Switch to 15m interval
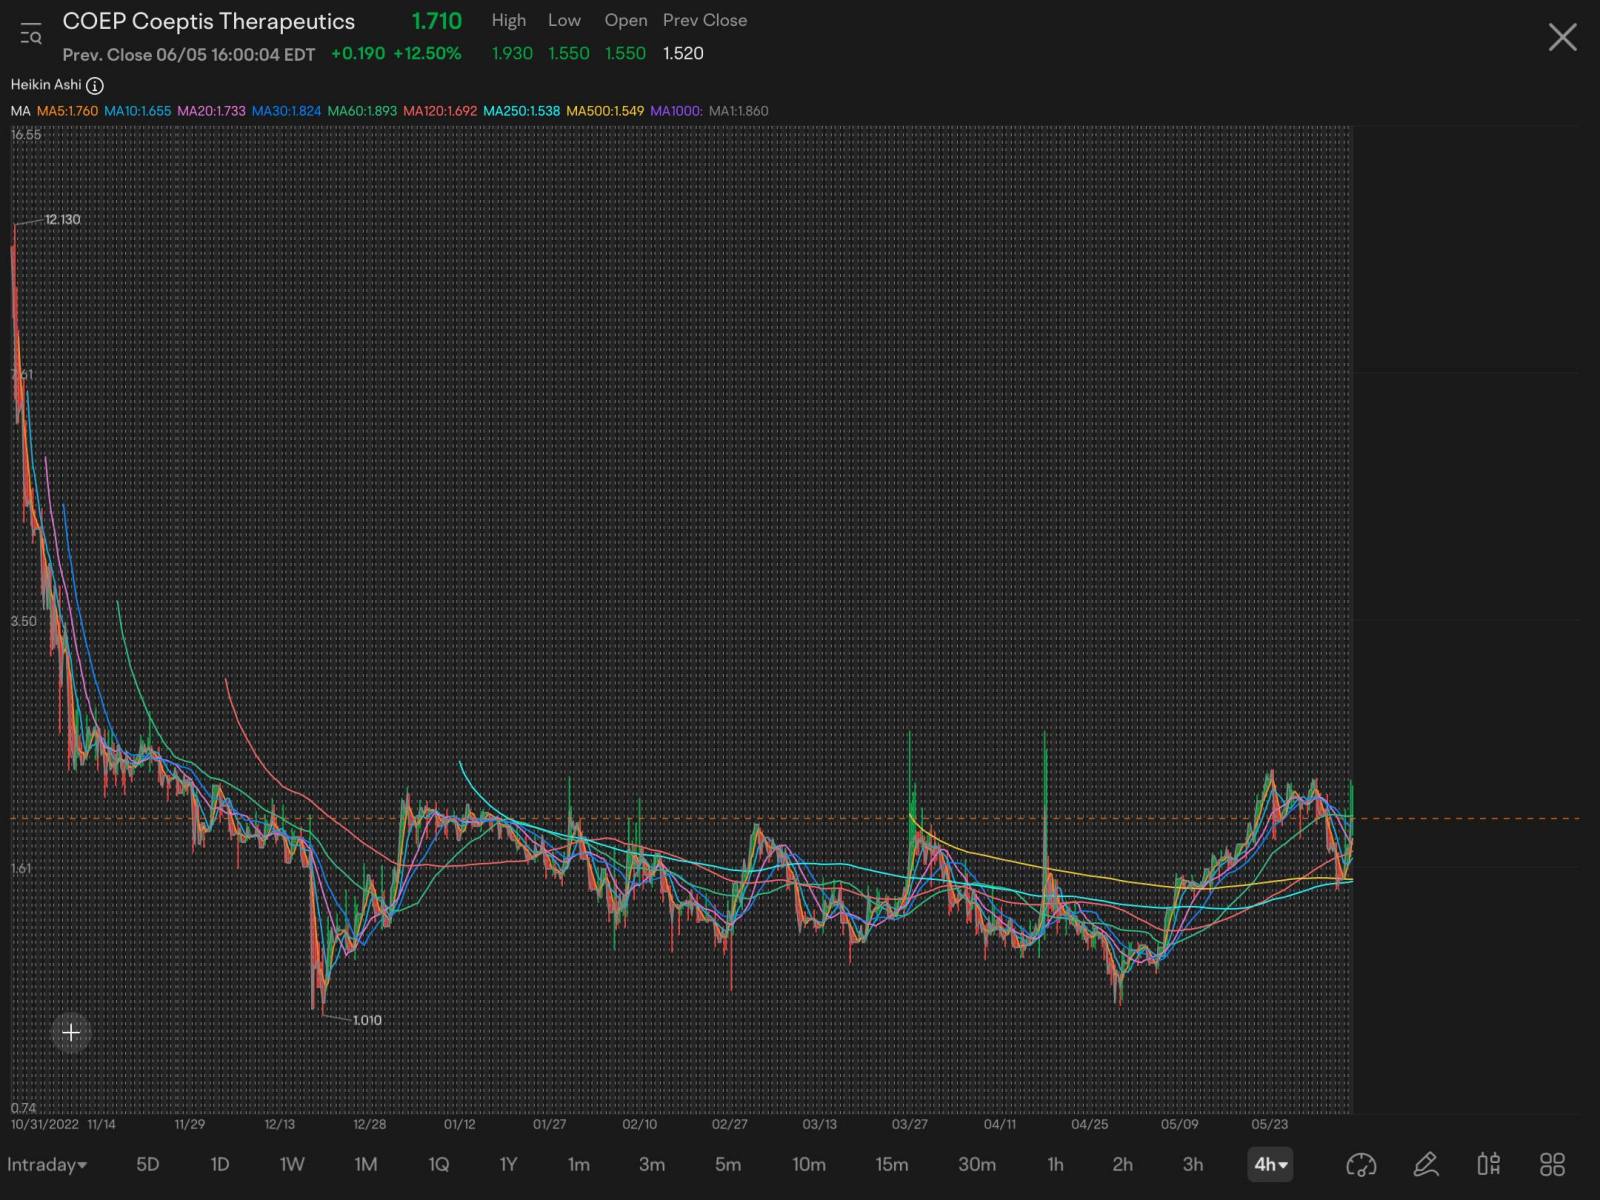 pos(892,1164)
